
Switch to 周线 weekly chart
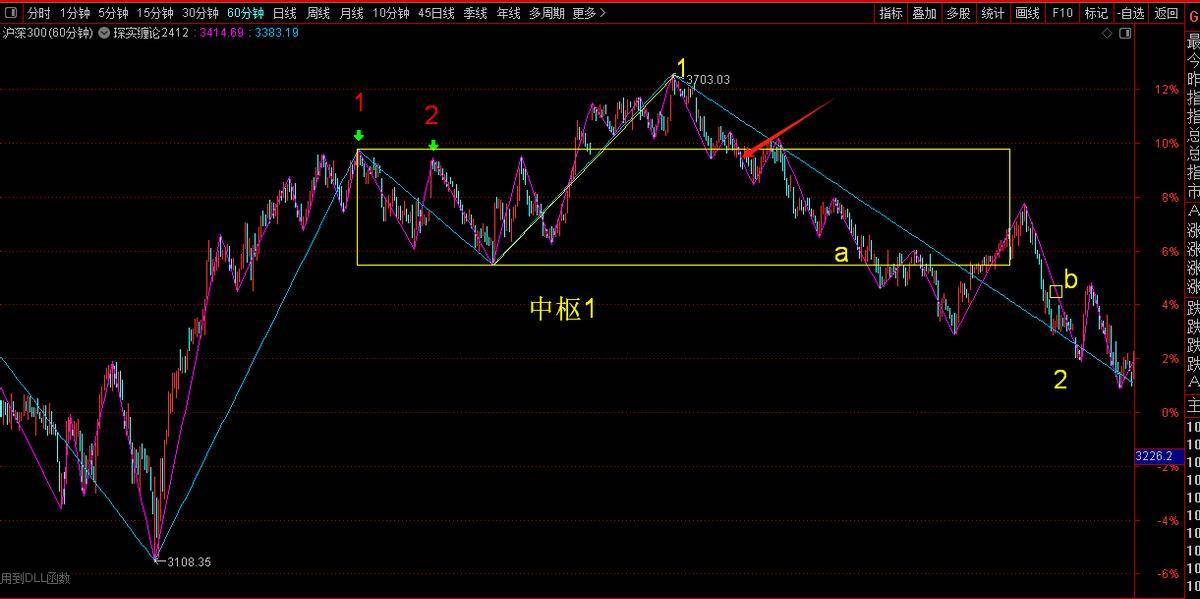pyautogui.click(x=318, y=13)
